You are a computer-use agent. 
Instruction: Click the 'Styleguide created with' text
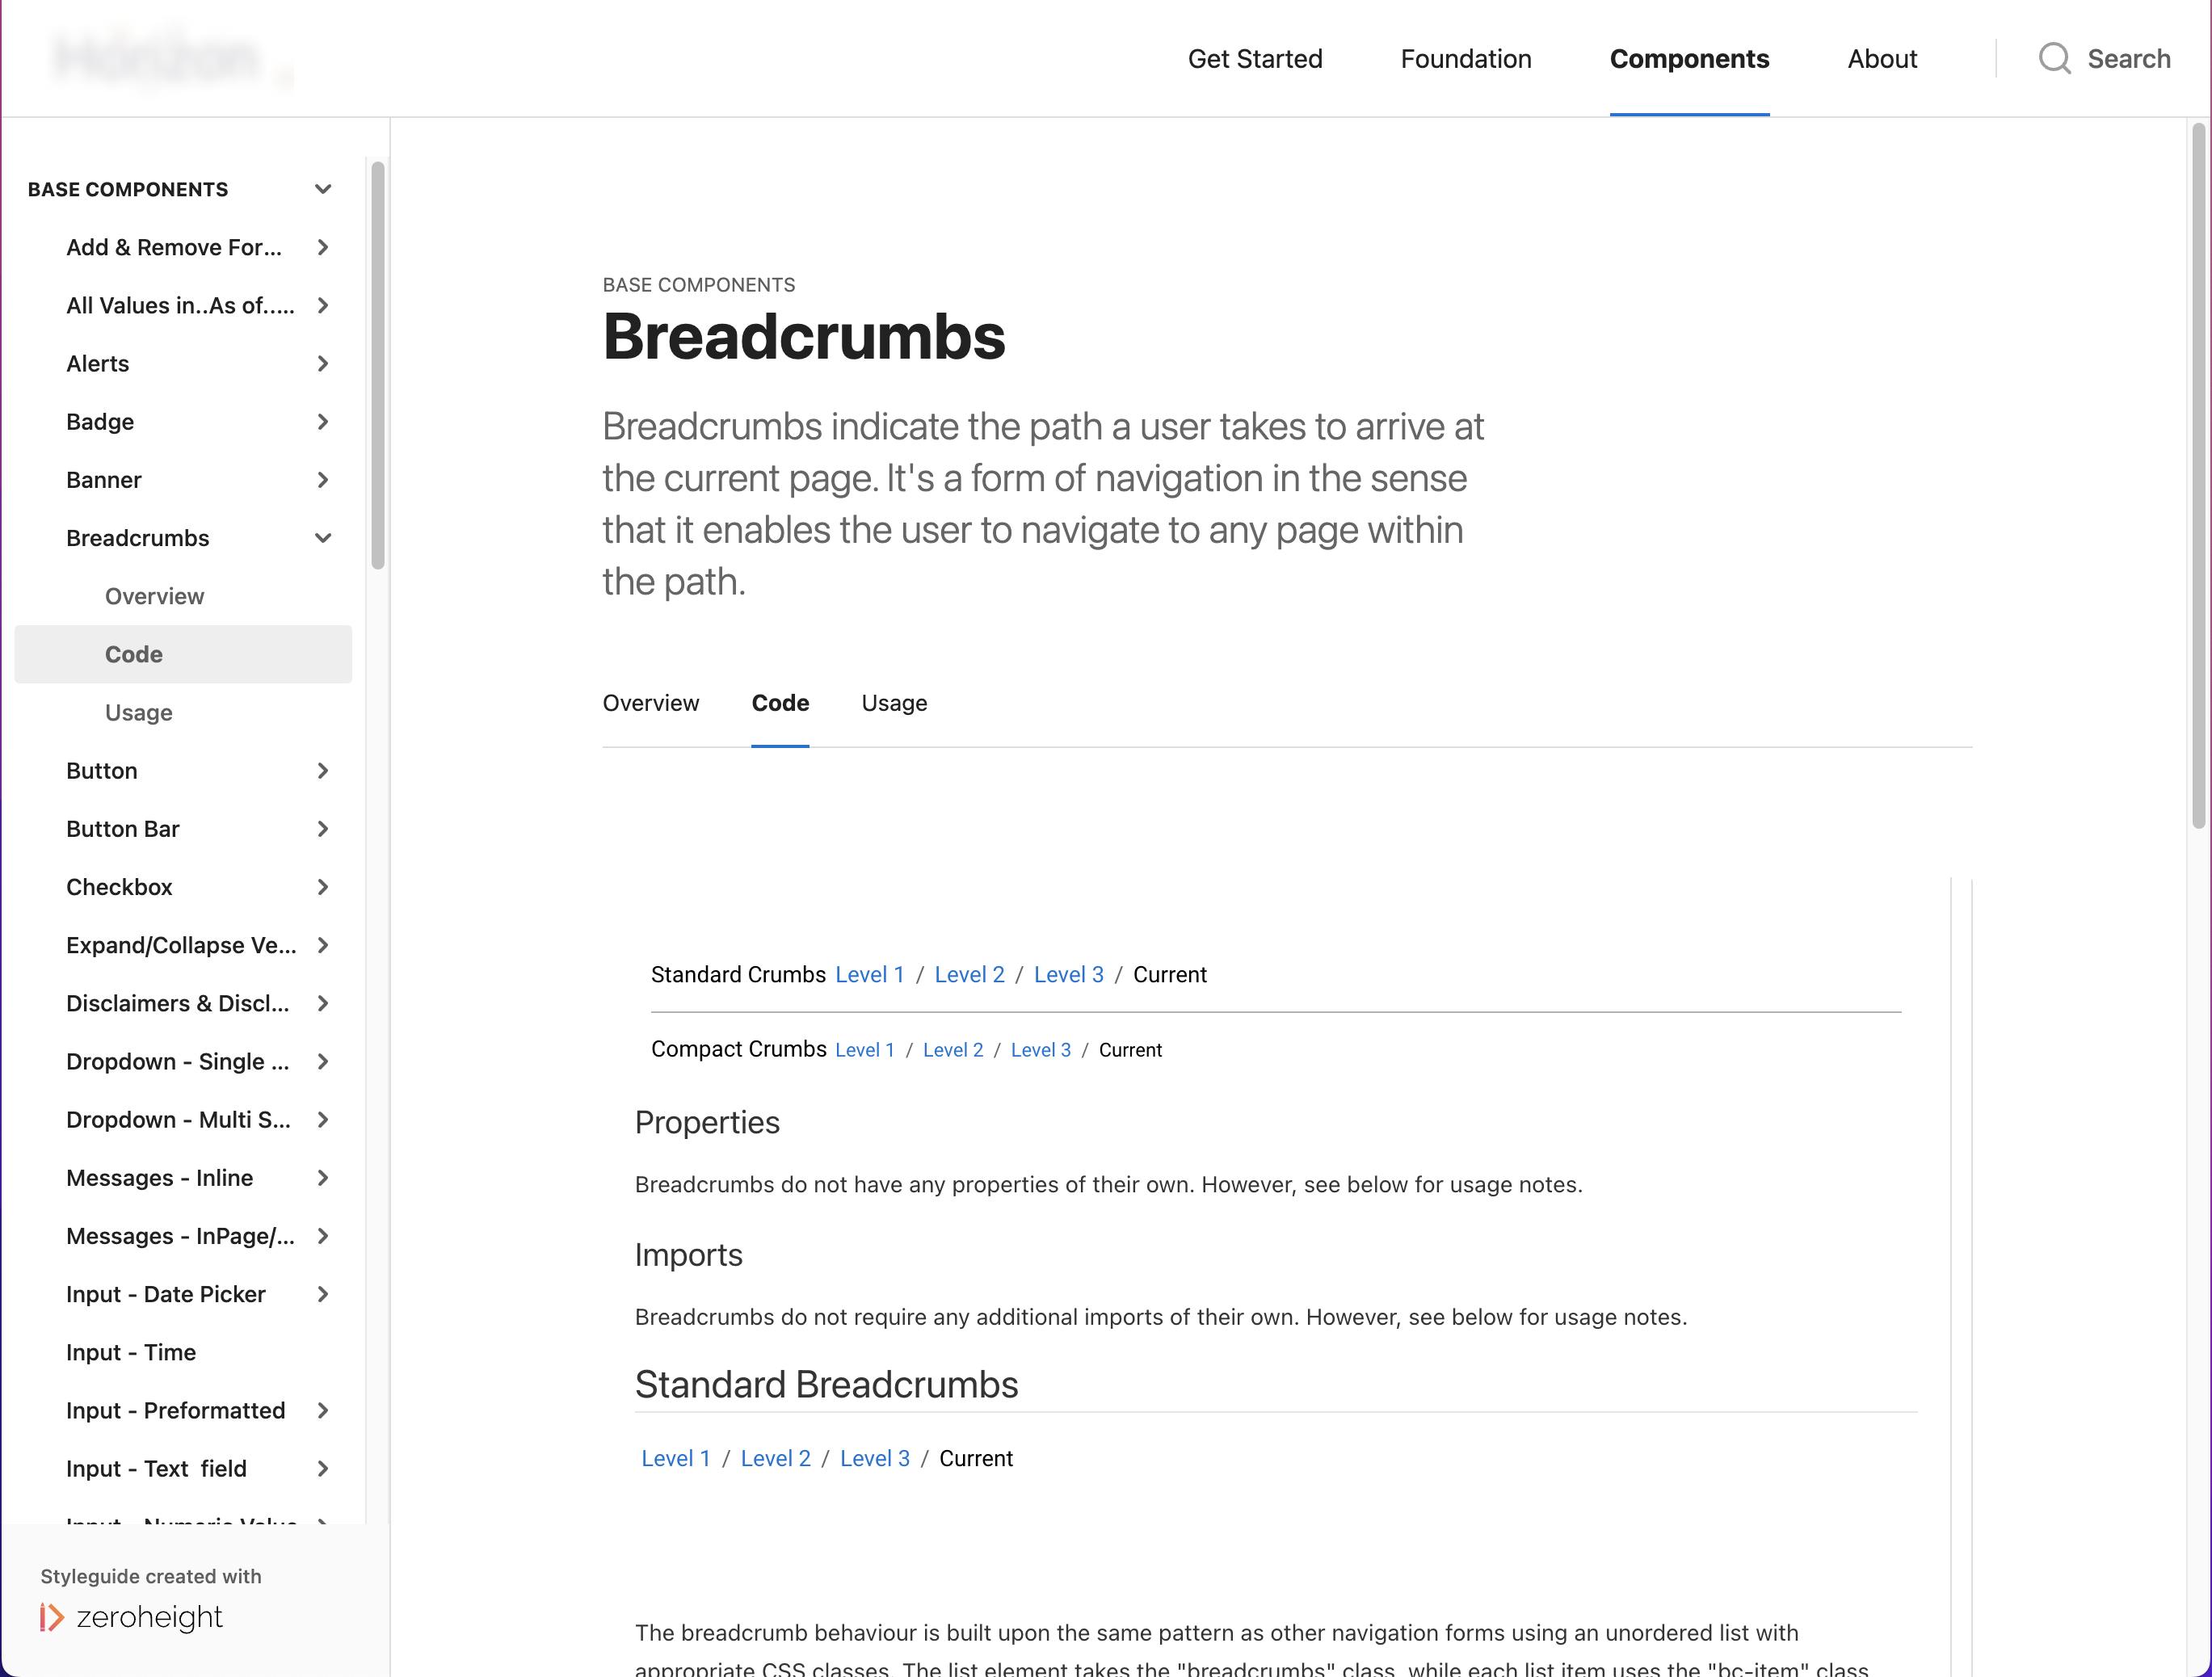pos(150,1576)
